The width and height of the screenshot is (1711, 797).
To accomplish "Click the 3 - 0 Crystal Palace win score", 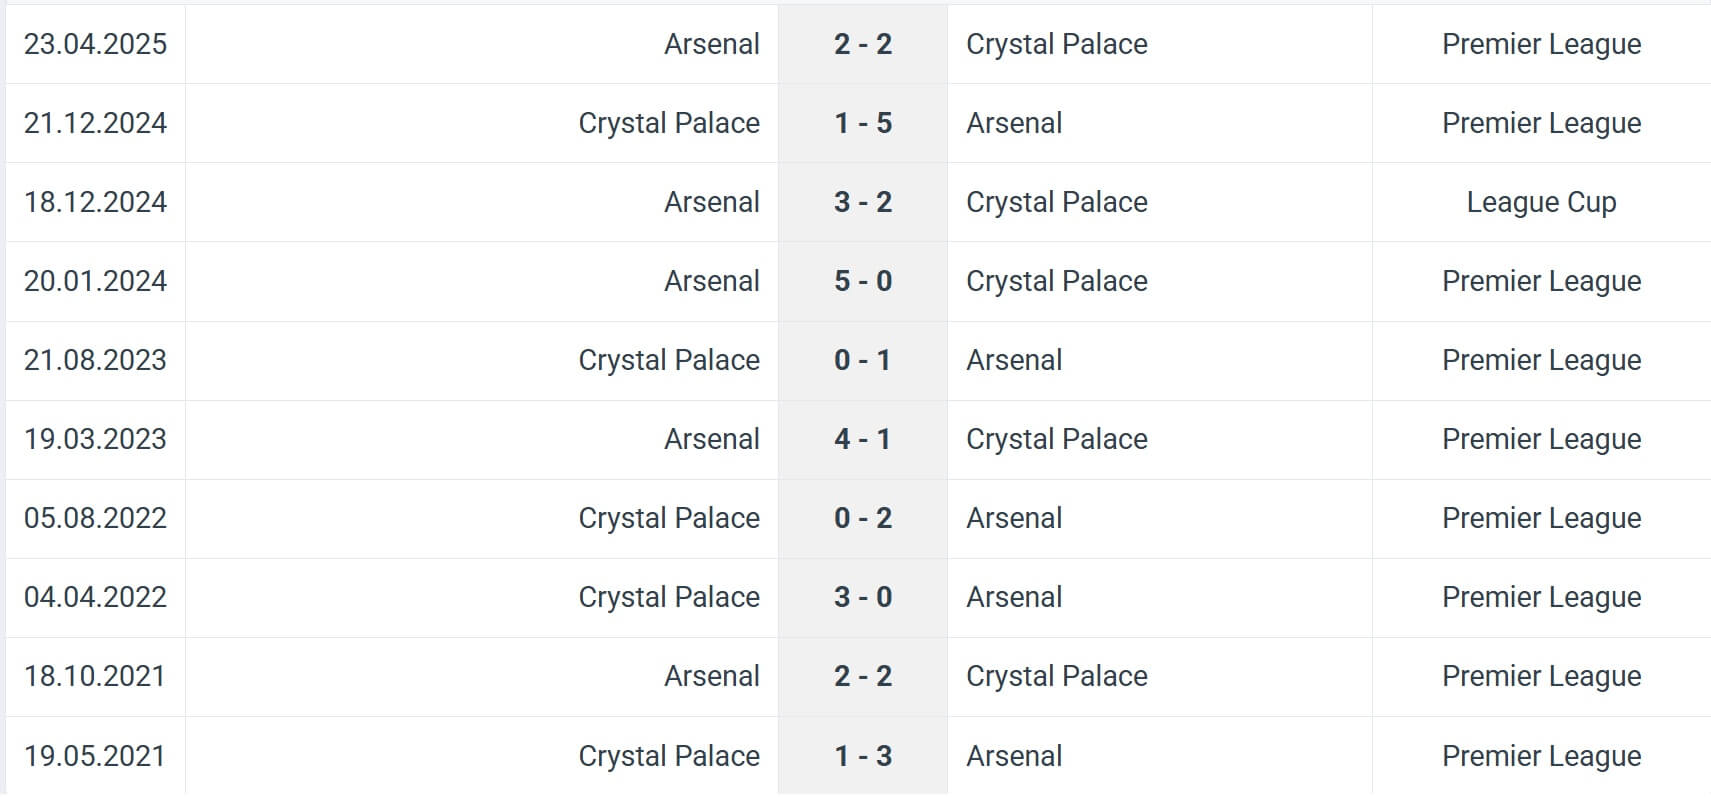I will coord(862,597).
